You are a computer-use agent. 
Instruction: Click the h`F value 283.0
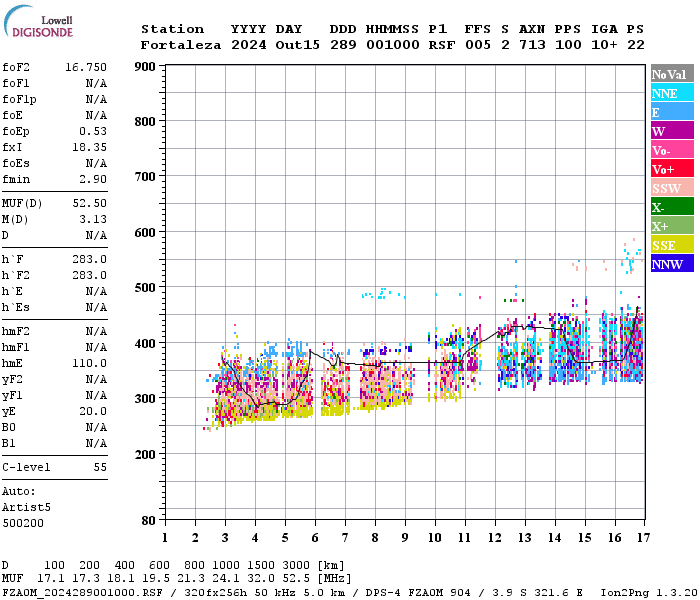[89, 259]
